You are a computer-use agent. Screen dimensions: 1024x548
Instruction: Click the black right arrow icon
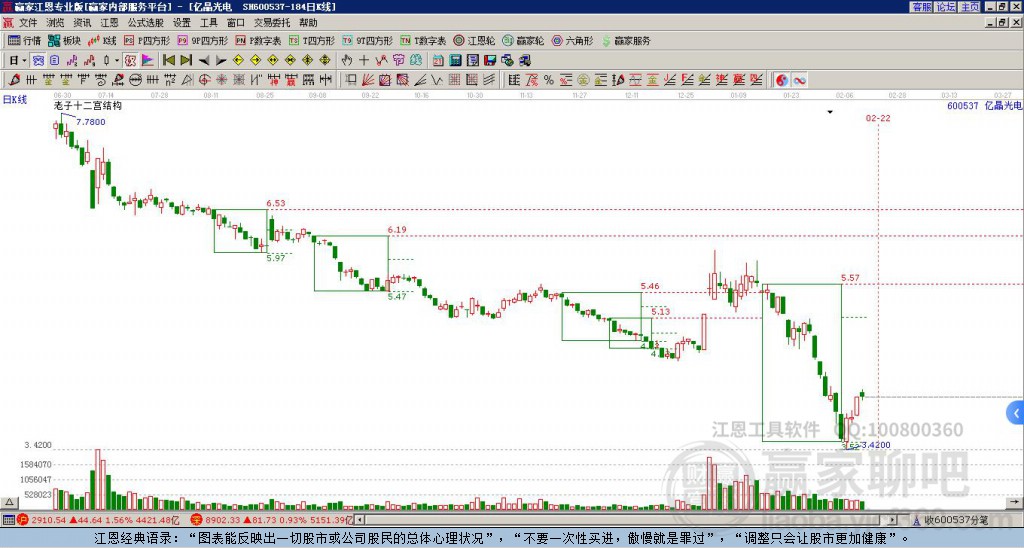pyautogui.click(x=221, y=61)
